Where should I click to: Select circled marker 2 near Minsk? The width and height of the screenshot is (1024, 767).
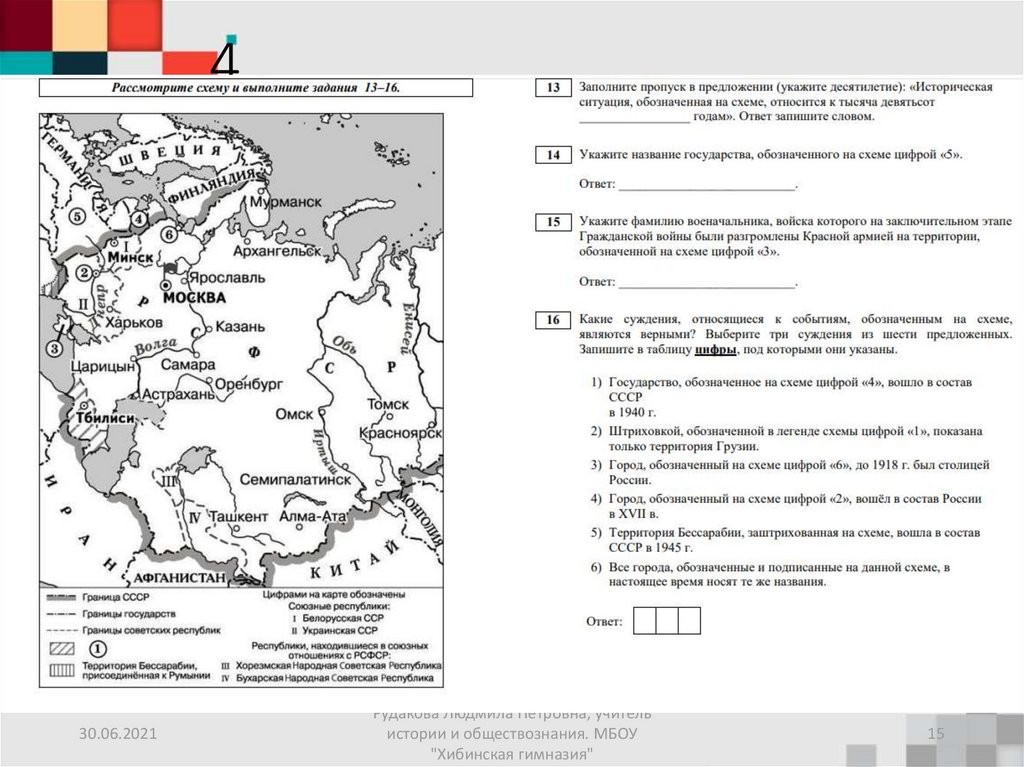(84, 273)
